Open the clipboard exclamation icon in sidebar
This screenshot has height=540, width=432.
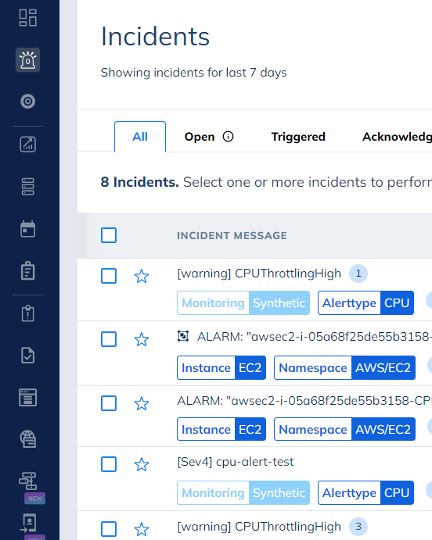(28, 313)
